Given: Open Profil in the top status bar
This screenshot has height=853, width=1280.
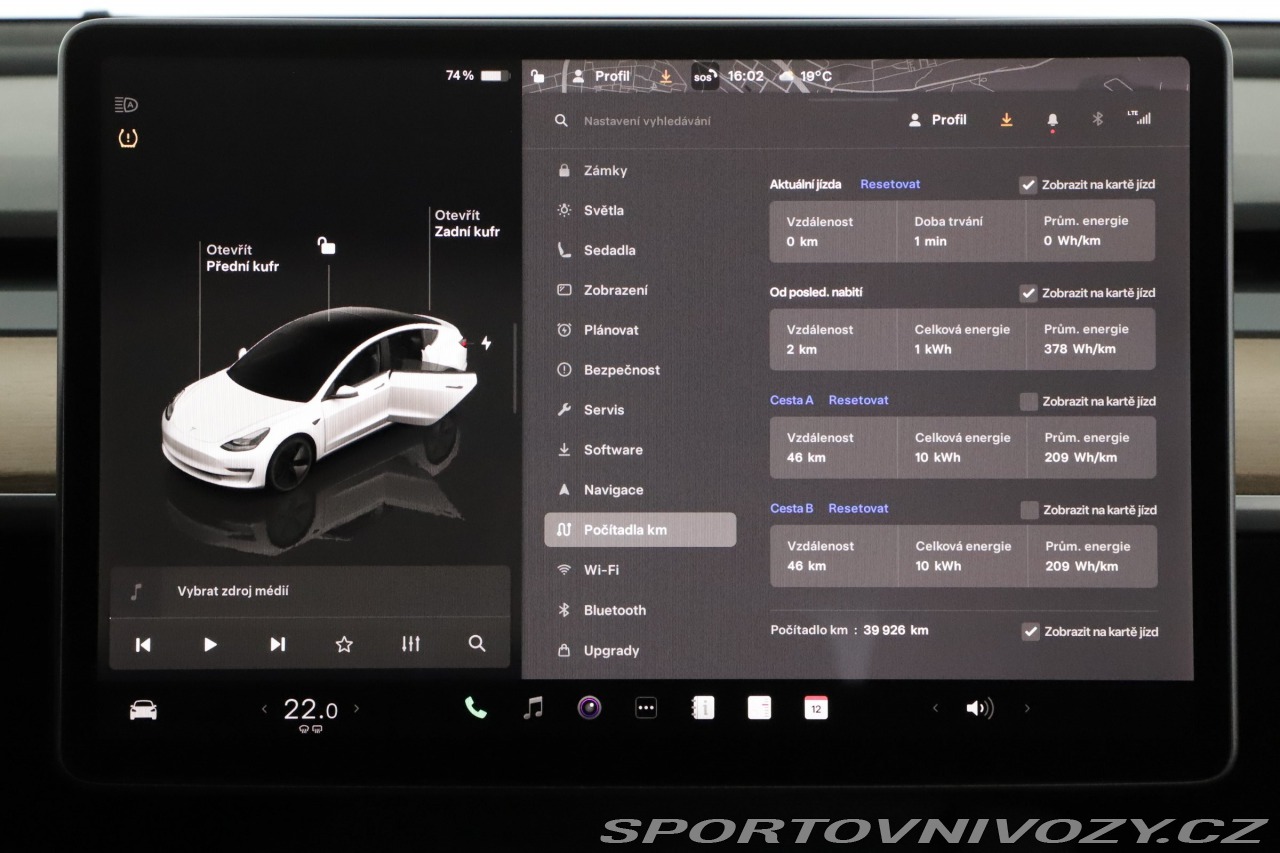Looking at the screenshot, I should pos(601,76).
